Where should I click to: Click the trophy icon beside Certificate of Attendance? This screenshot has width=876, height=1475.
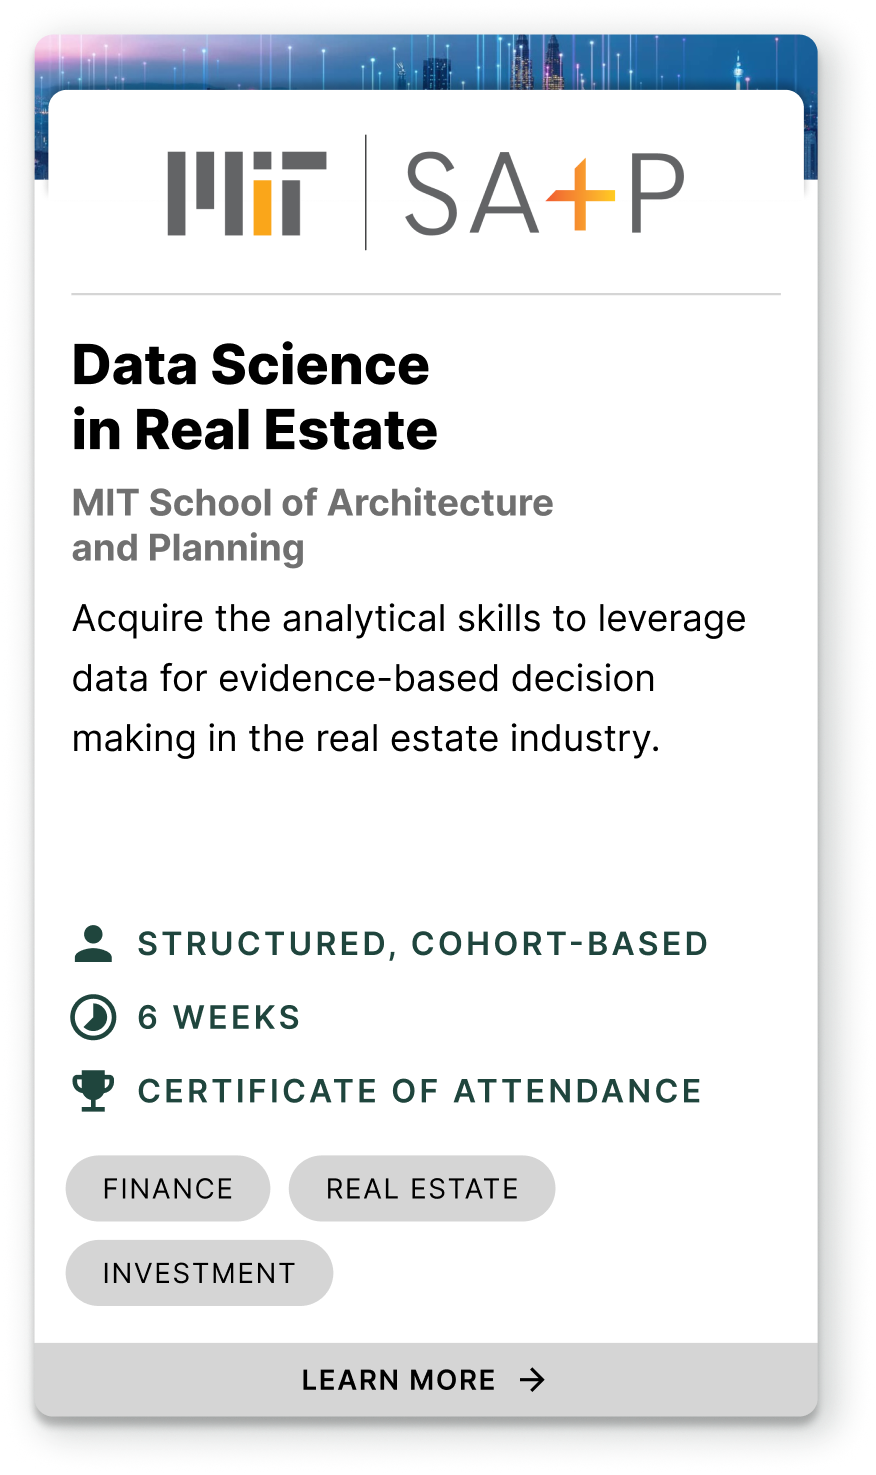pyautogui.click(x=93, y=1091)
